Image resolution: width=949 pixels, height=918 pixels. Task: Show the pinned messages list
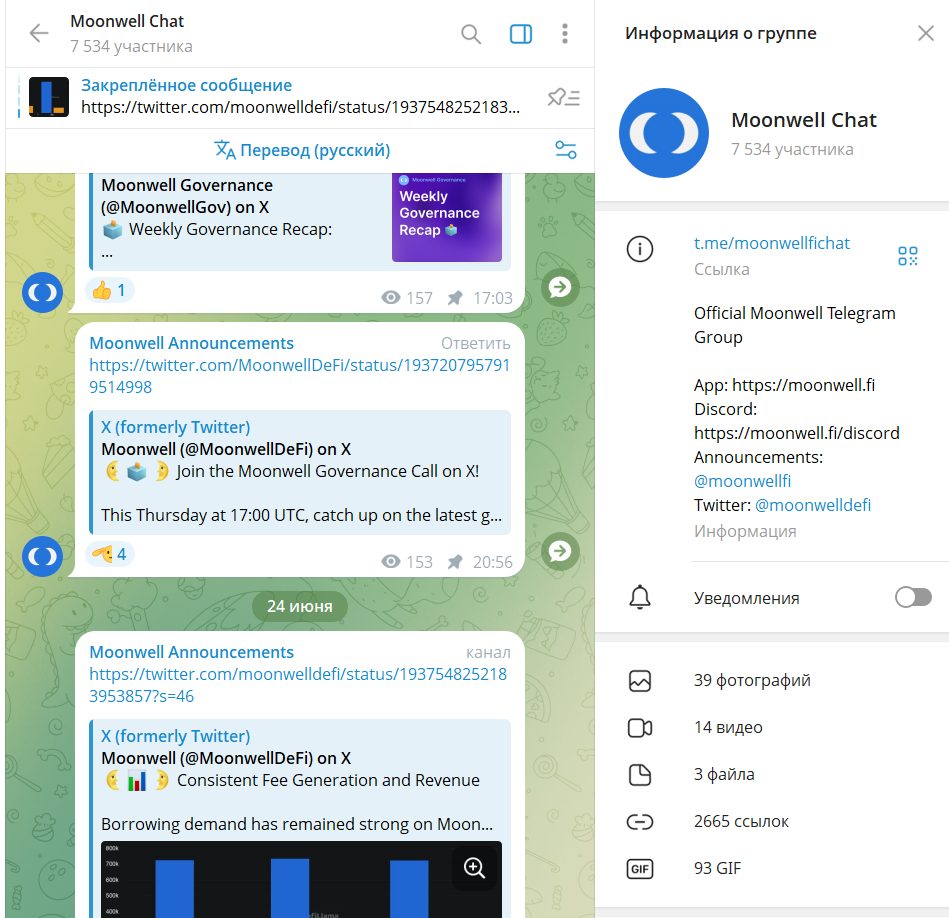pyautogui.click(x=564, y=97)
